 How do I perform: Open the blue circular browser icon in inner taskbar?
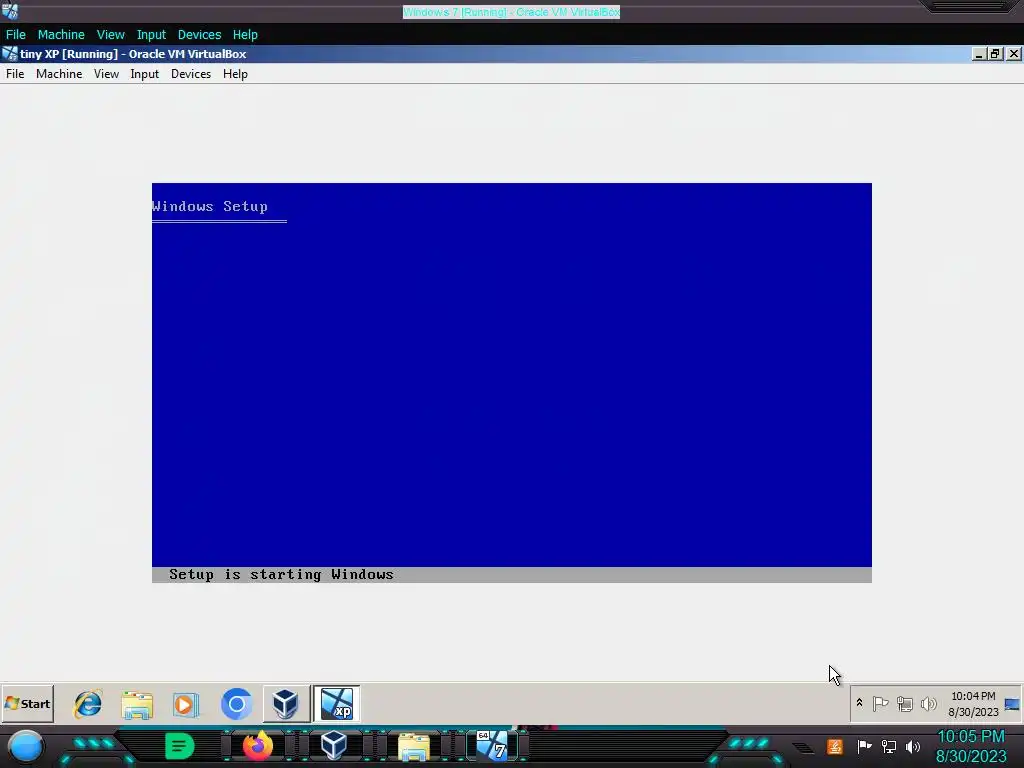(x=236, y=704)
